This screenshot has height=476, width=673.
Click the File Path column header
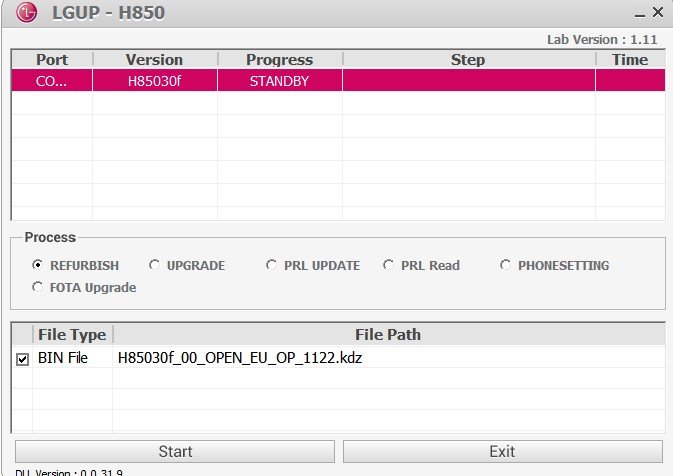coord(388,334)
